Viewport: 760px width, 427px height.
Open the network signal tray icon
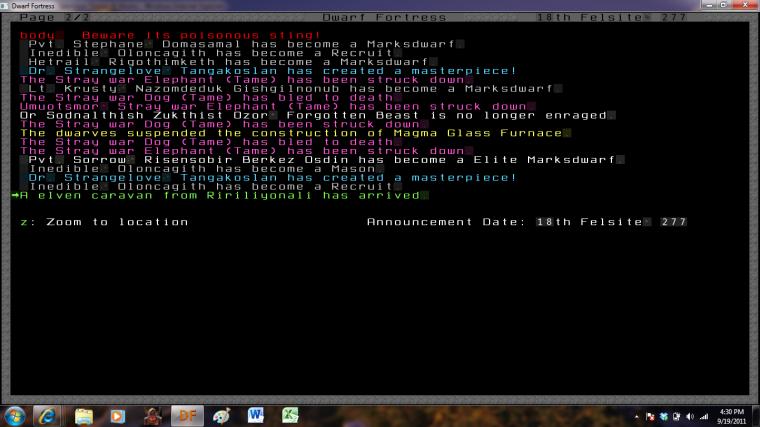[704, 417]
